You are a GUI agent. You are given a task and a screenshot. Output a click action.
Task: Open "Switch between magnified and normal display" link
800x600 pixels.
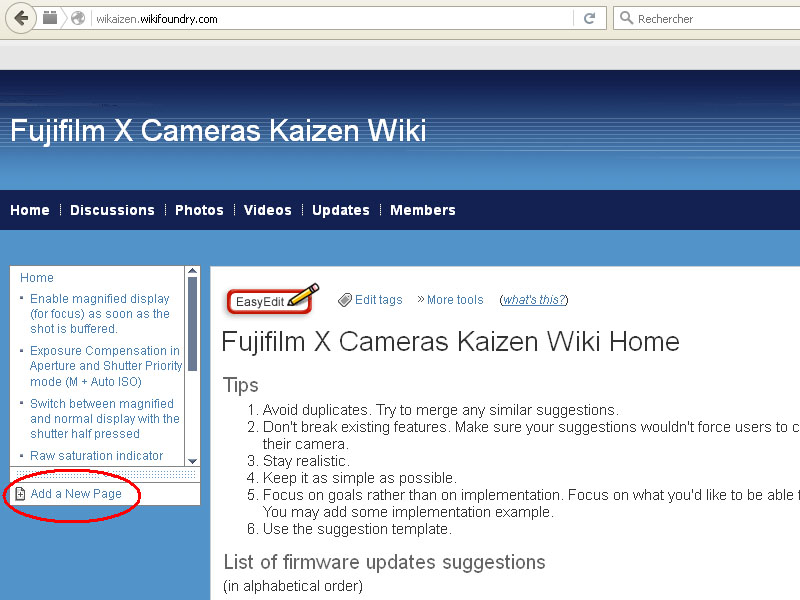coord(105,419)
